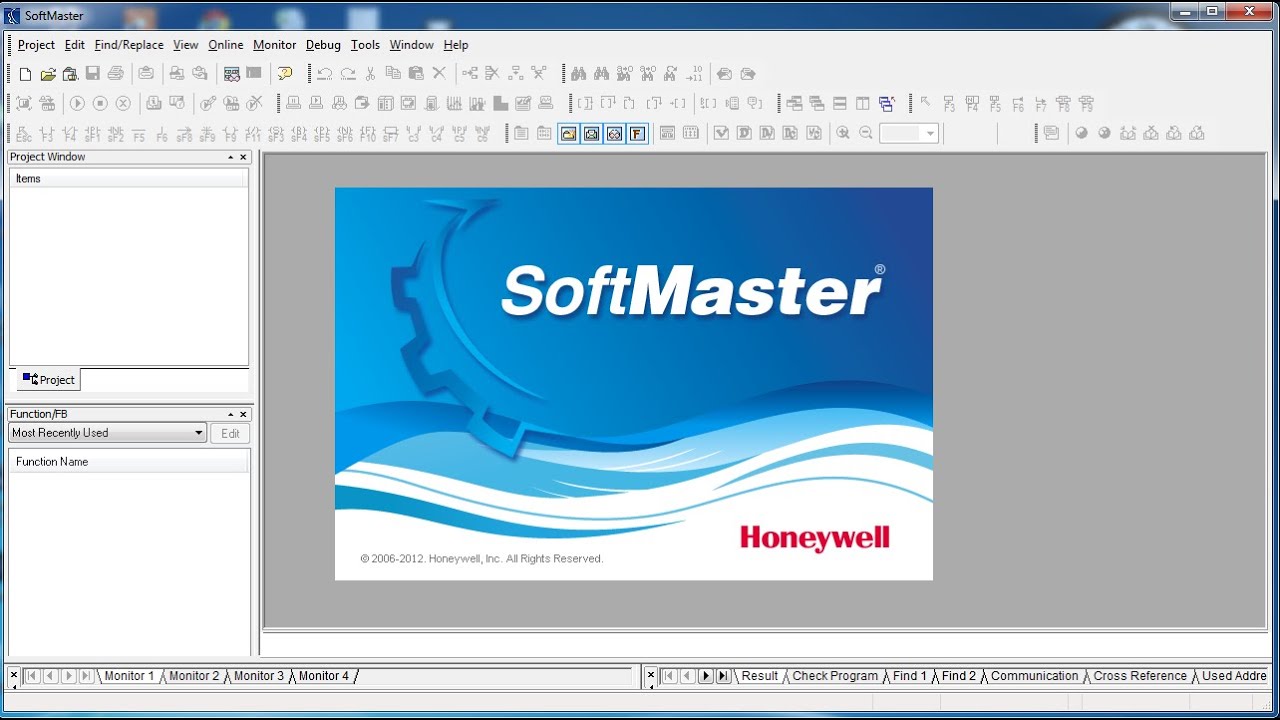The height and width of the screenshot is (720, 1280).
Task: Select the sF3 set coil tool
Action: (x=276, y=133)
